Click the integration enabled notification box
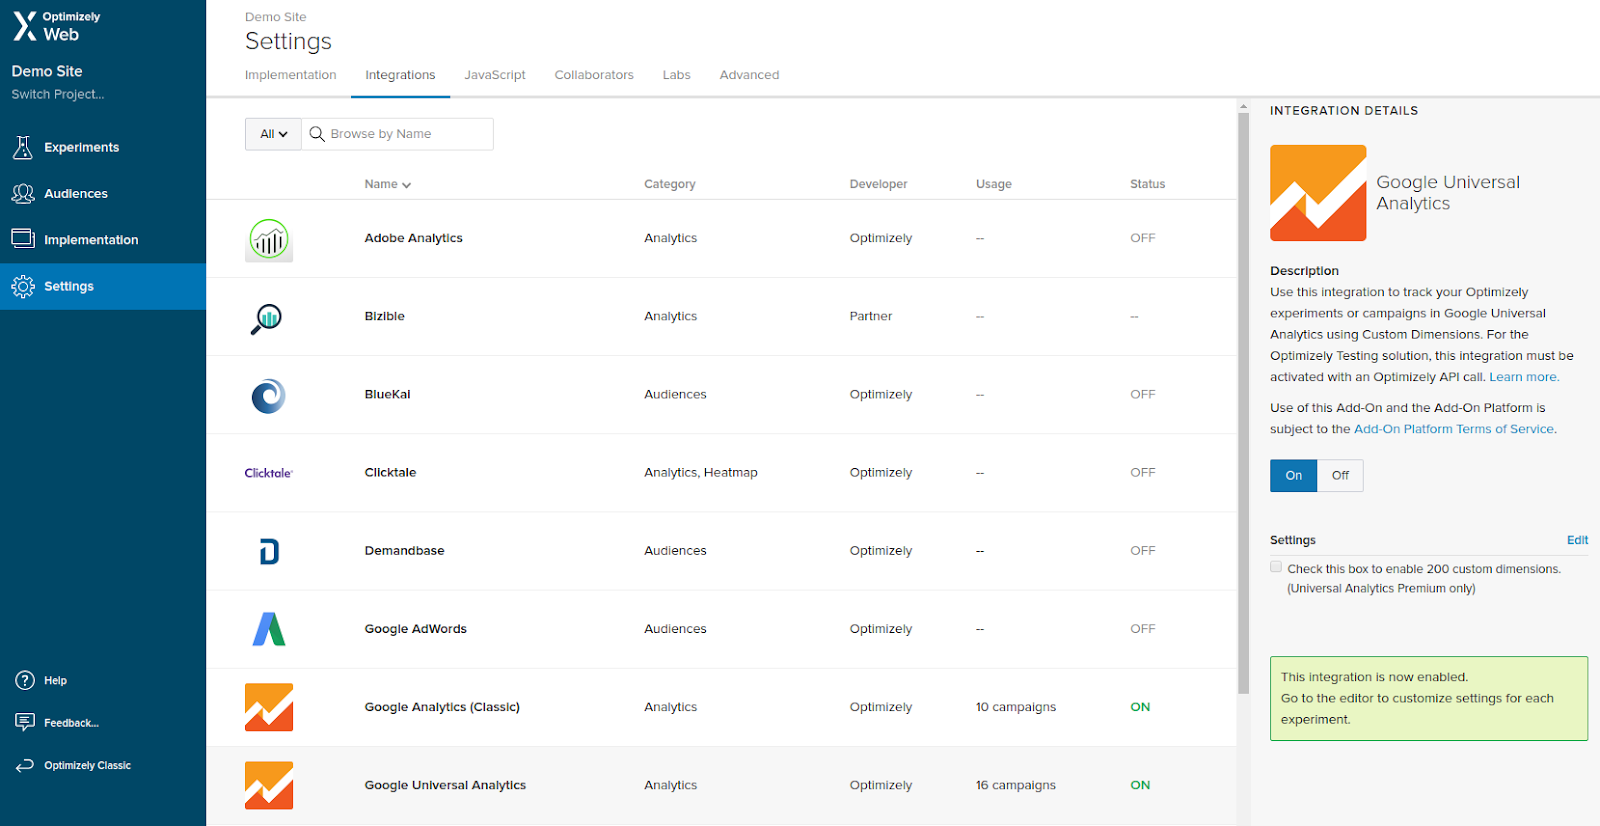The height and width of the screenshot is (826, 1600). [1429, 698]
